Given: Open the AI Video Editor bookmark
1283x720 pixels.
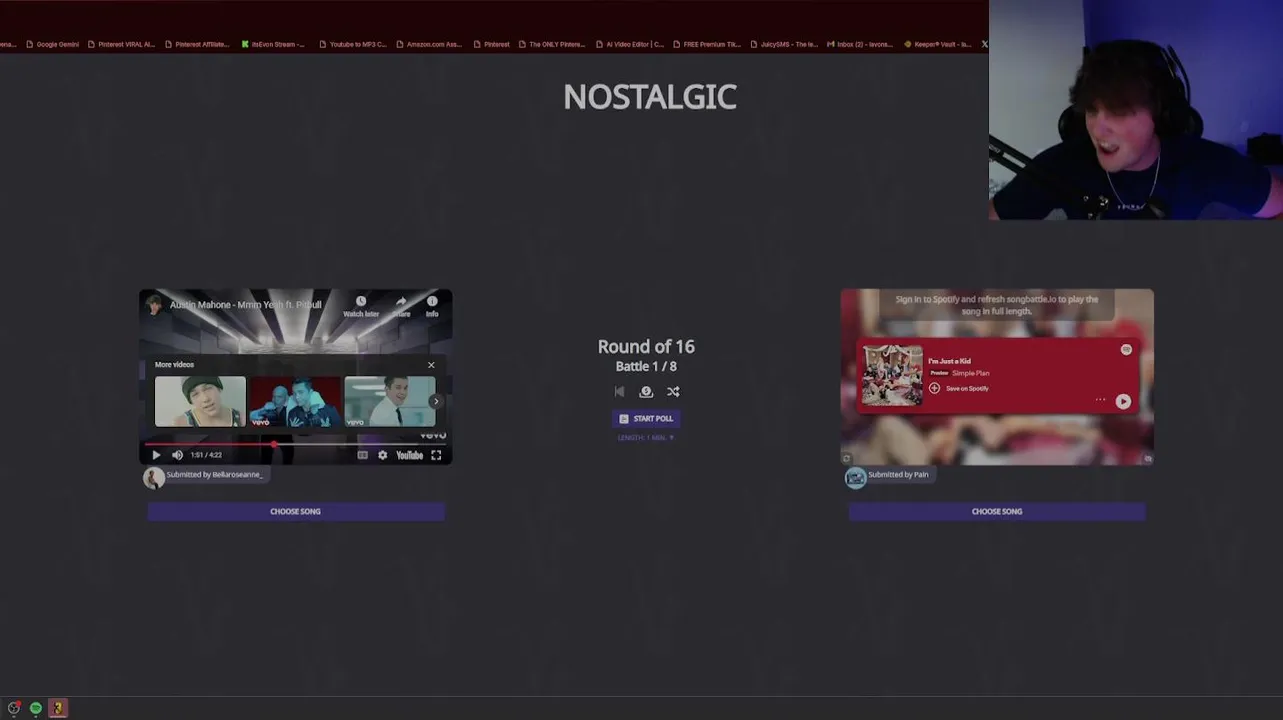Looking at the screenshot, I should click(x=629, y=44).
